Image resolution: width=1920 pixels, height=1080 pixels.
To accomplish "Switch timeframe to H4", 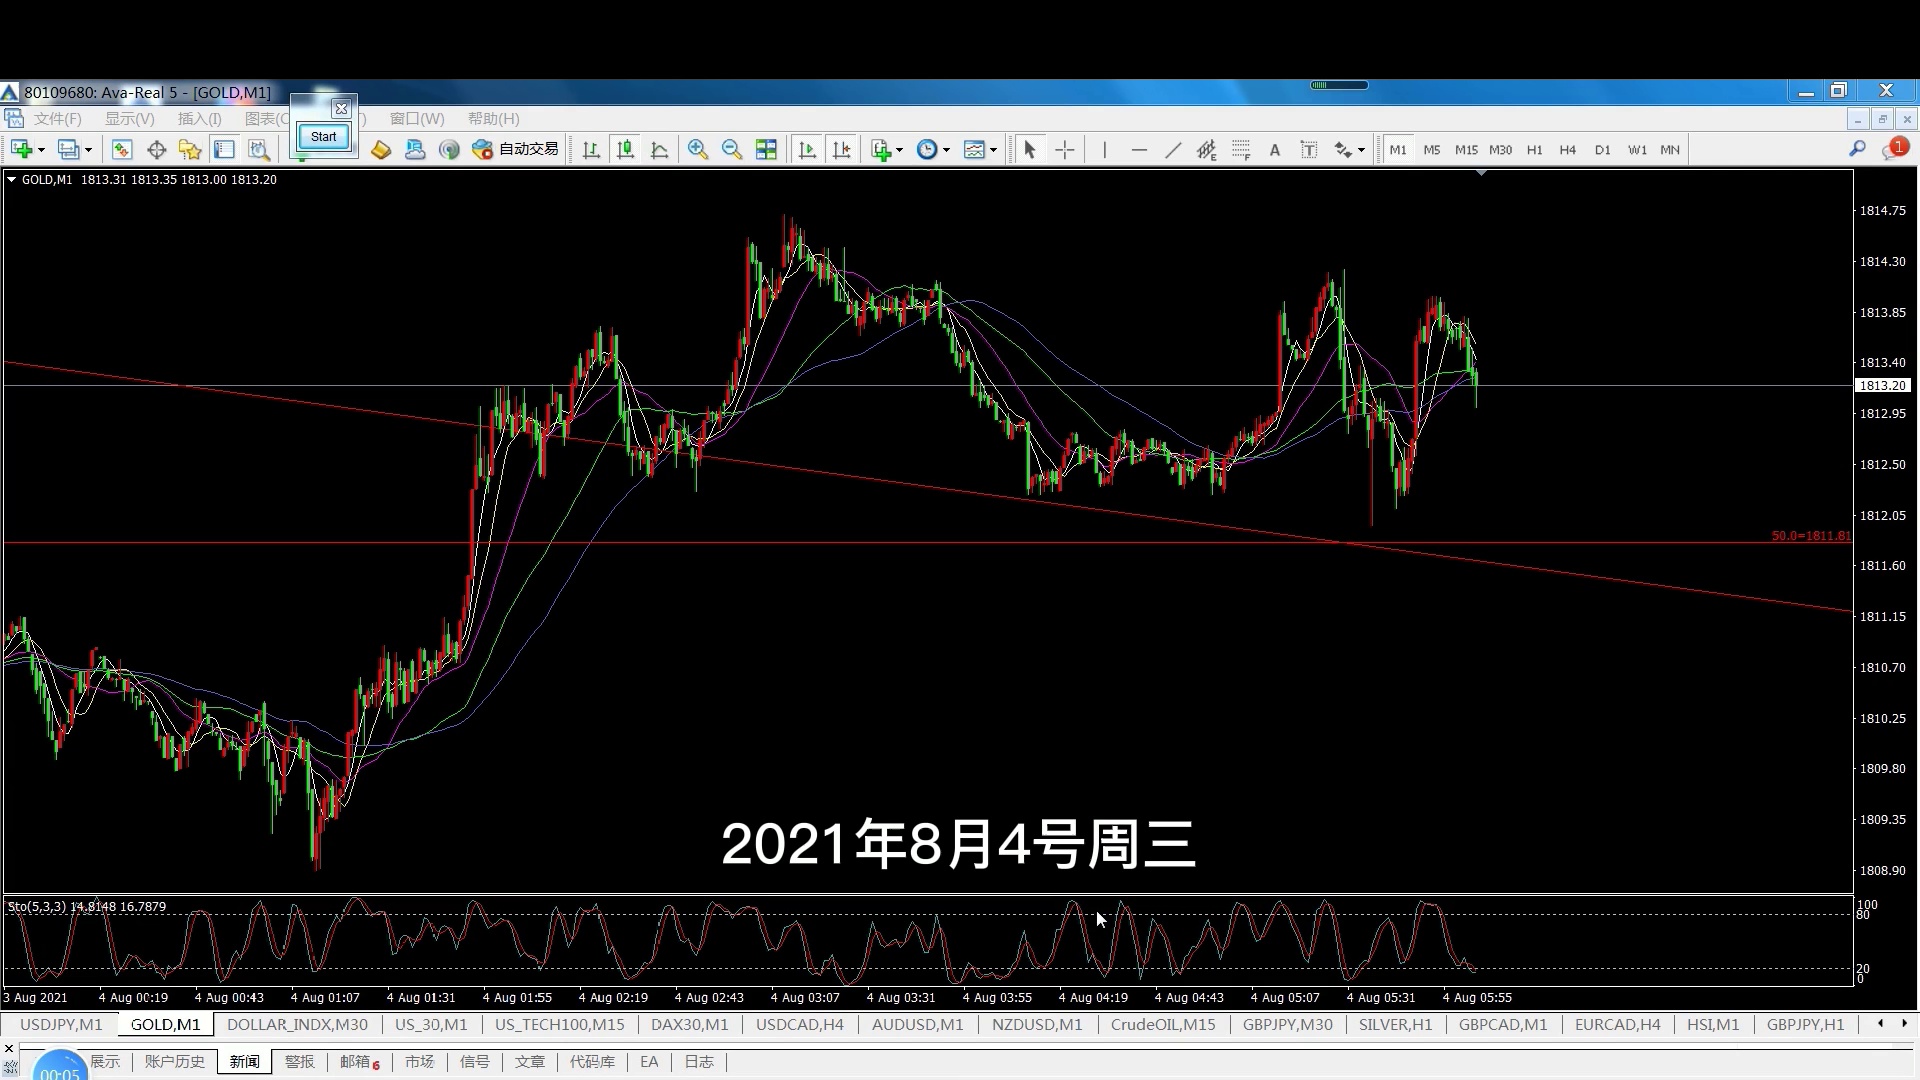I will 1567,150.
